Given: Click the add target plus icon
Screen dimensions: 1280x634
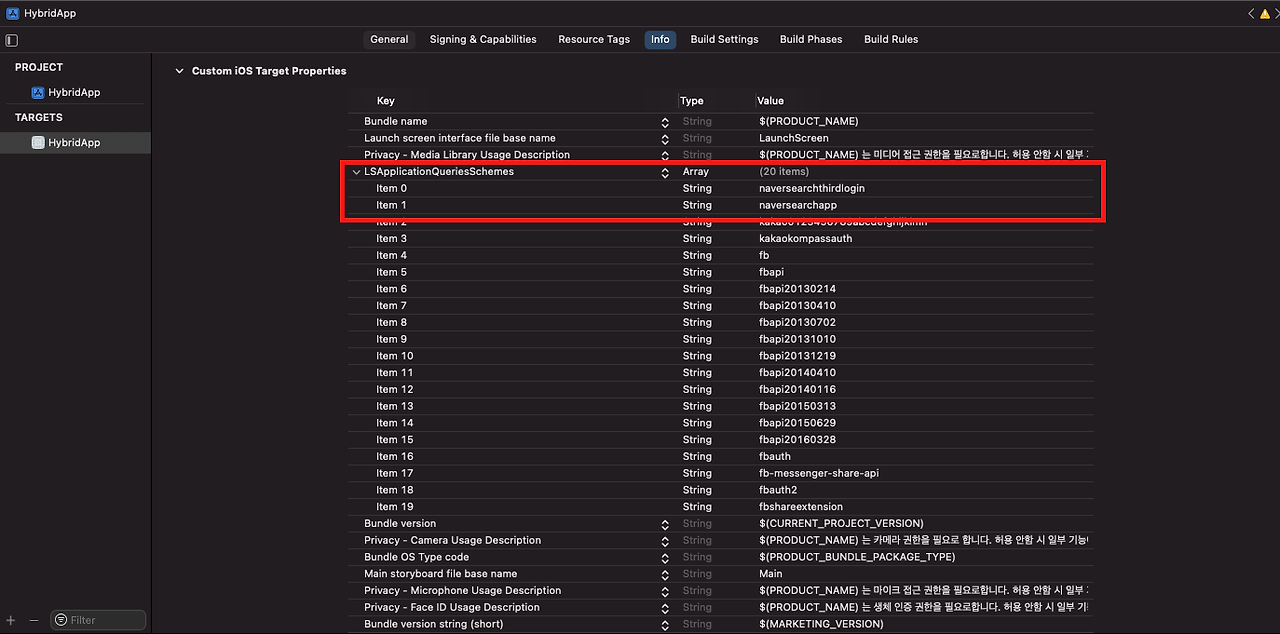Looking at the screenshot, I should click(11, 620).
